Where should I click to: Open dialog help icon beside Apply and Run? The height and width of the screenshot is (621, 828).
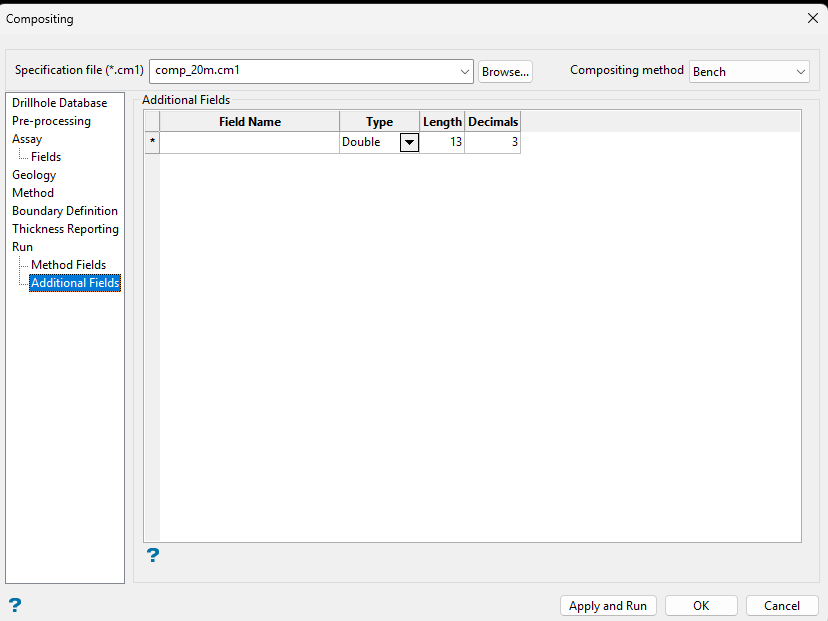[15, 605]
